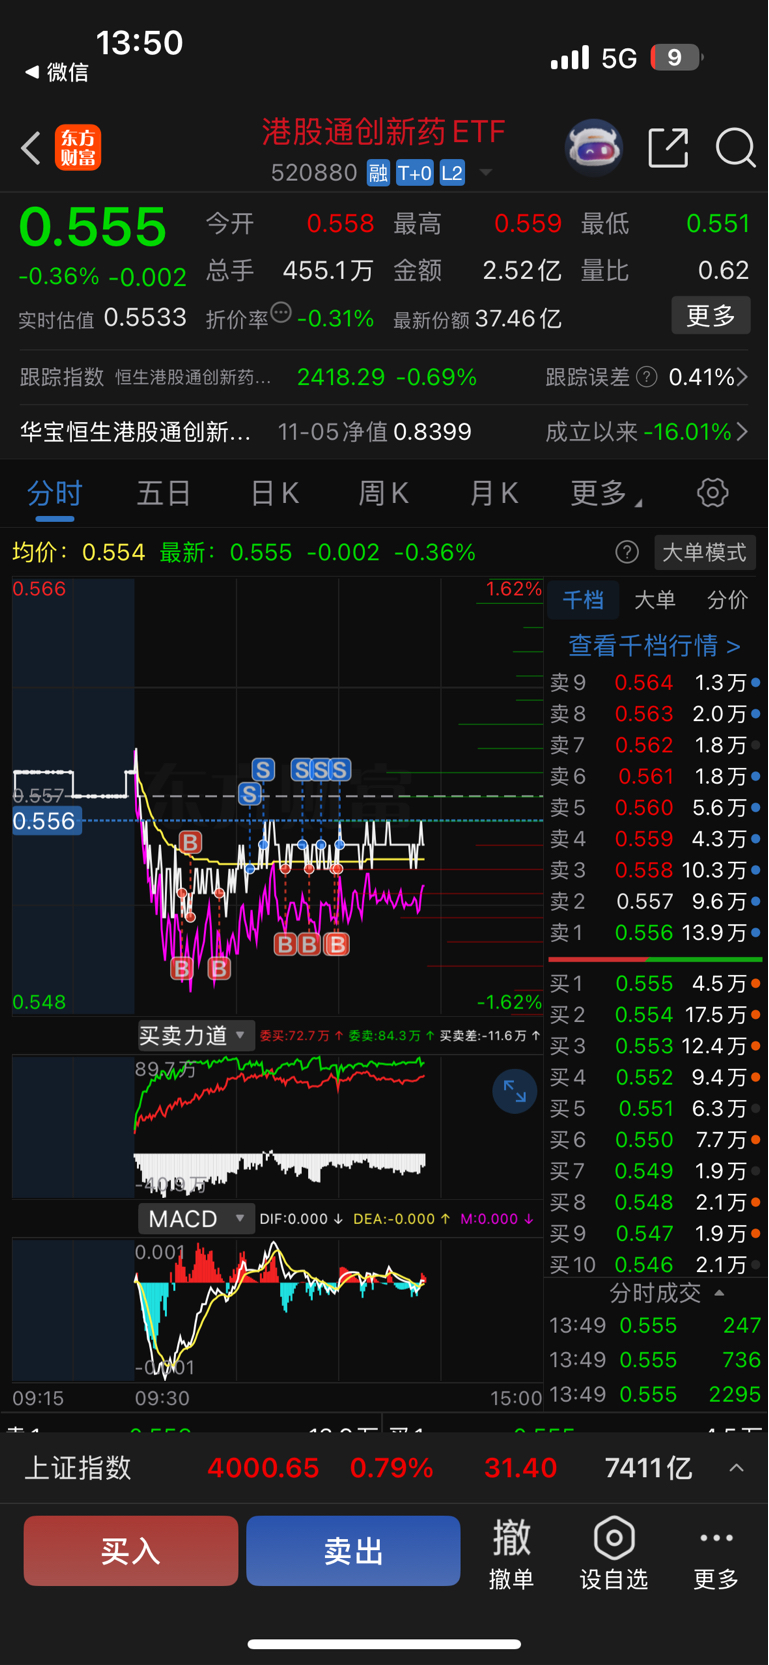Tap 卖9 price 0.564 row
This screenshot has height=1665, width=769.
655,683
